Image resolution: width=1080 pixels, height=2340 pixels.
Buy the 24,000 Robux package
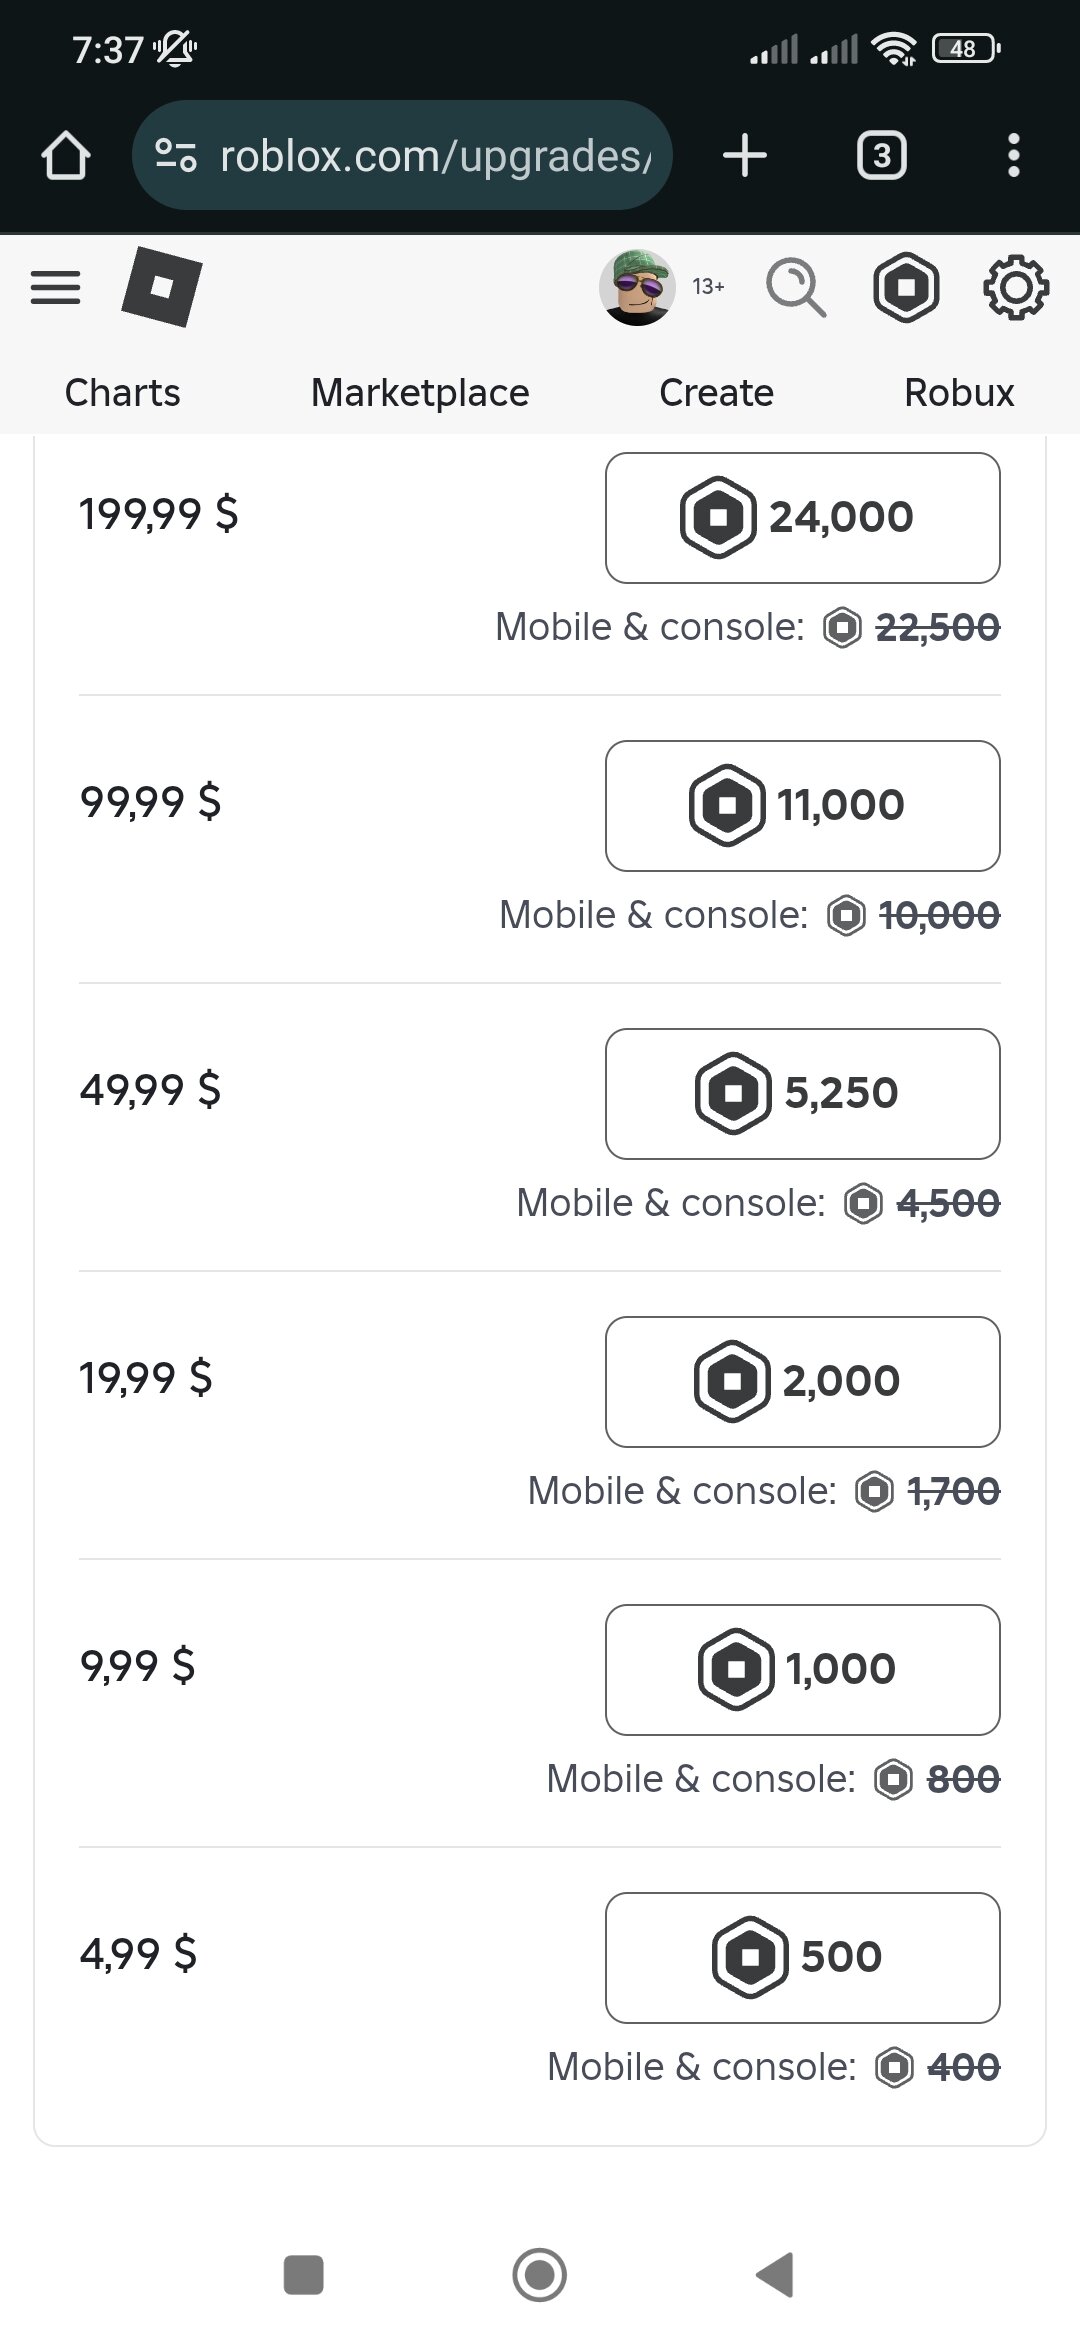[x=802, y=518]
